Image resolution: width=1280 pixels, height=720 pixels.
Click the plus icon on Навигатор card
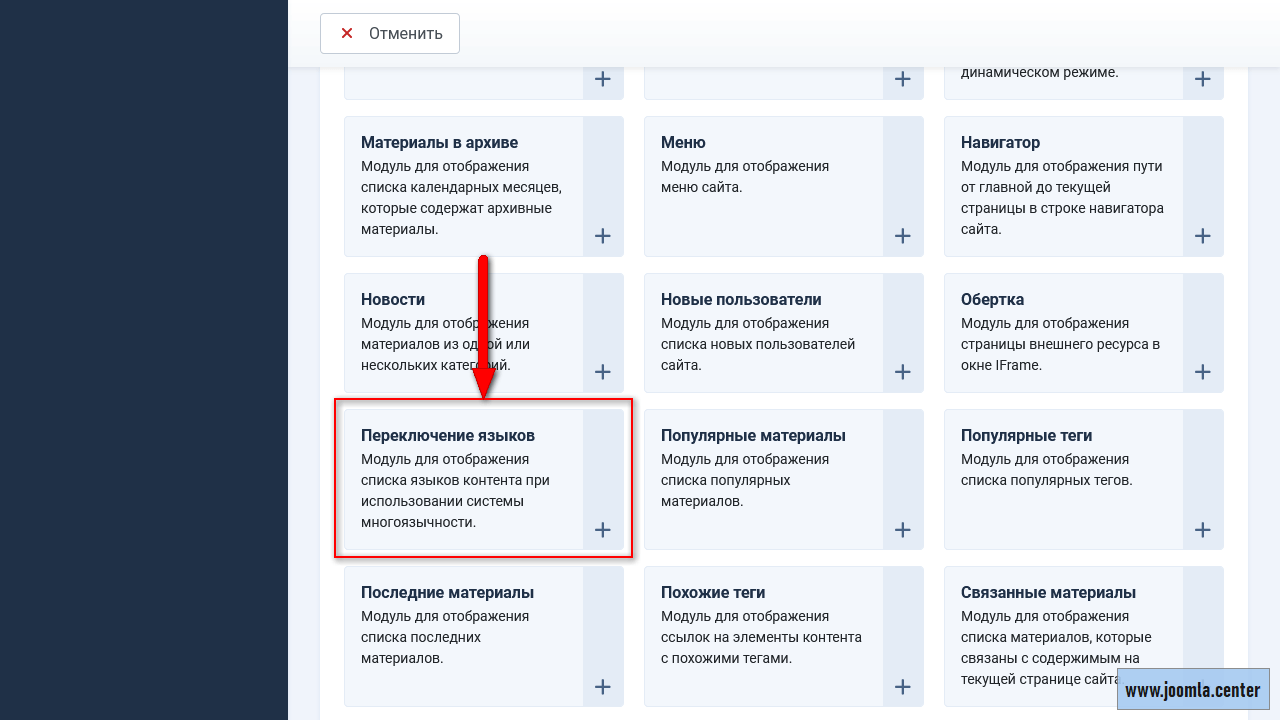1202,236
